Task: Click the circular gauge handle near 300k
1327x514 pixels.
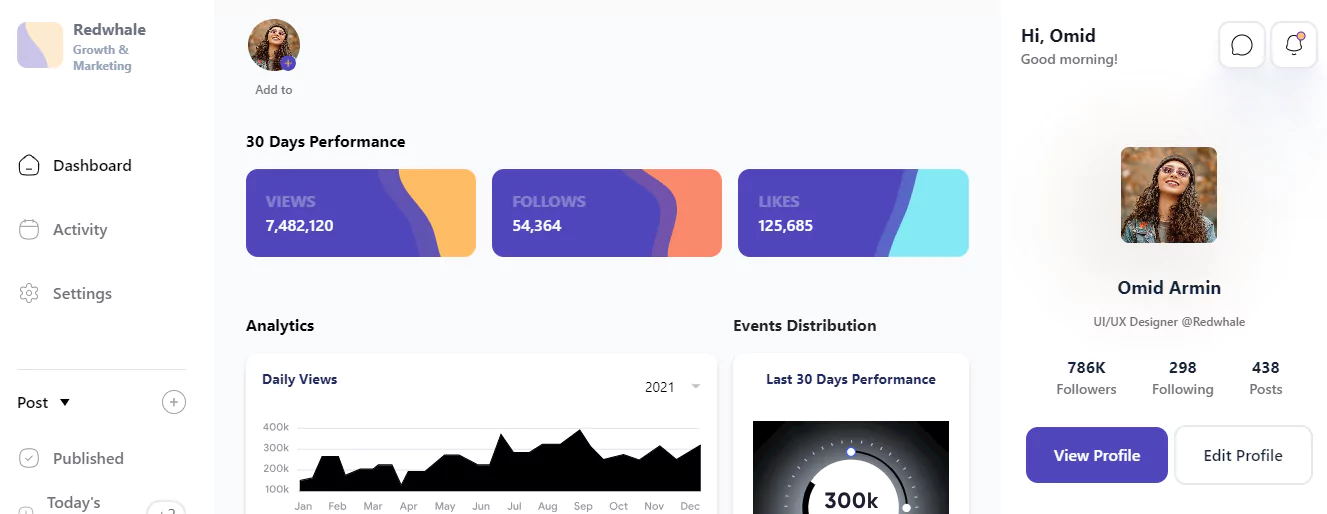Action: [x=851, y=452]
